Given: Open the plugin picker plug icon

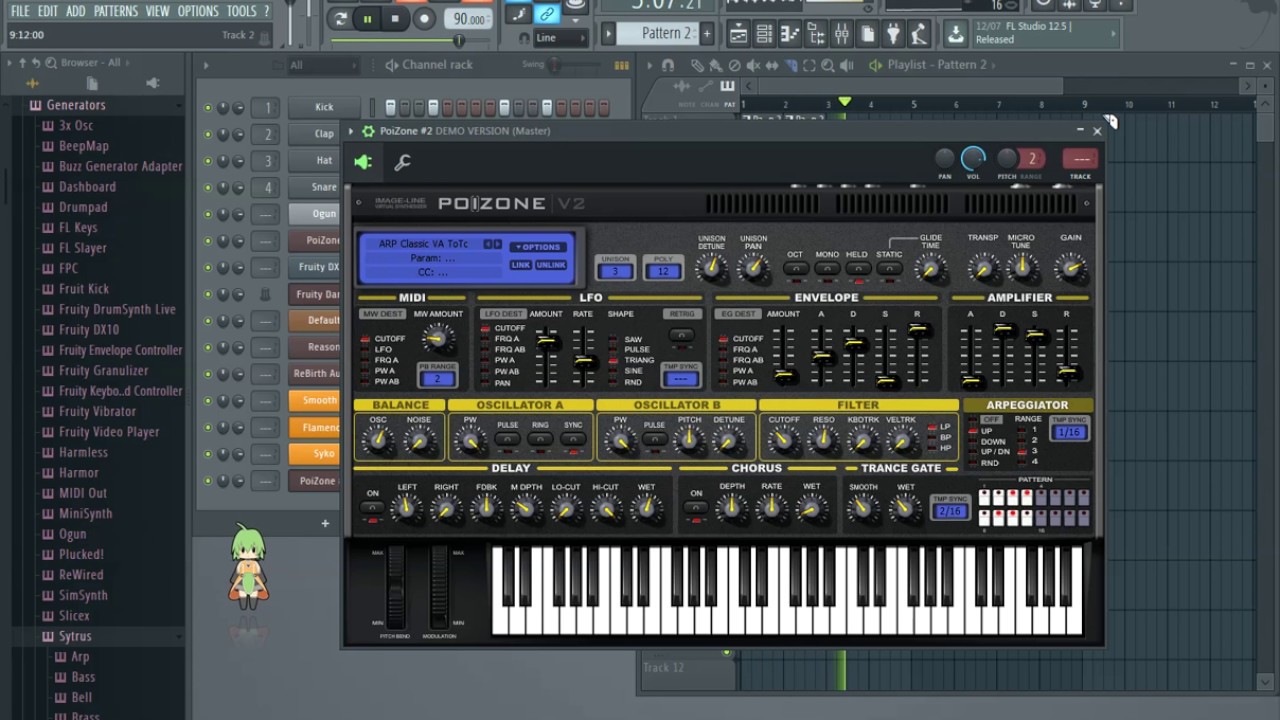Looking at the screenshot, I should 893,35.
